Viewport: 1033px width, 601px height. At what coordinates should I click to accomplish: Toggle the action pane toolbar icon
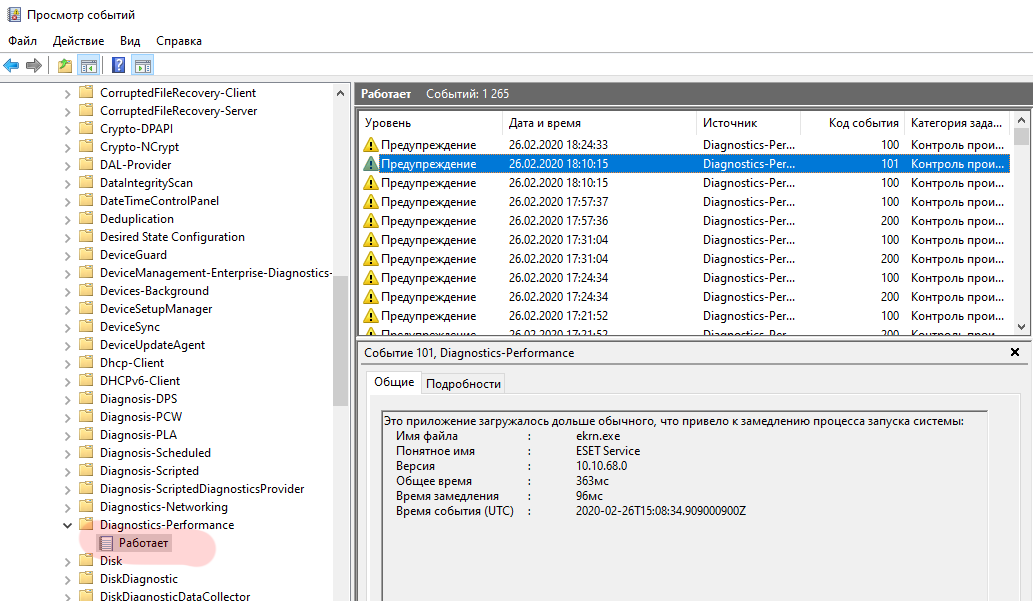(142, 65)
